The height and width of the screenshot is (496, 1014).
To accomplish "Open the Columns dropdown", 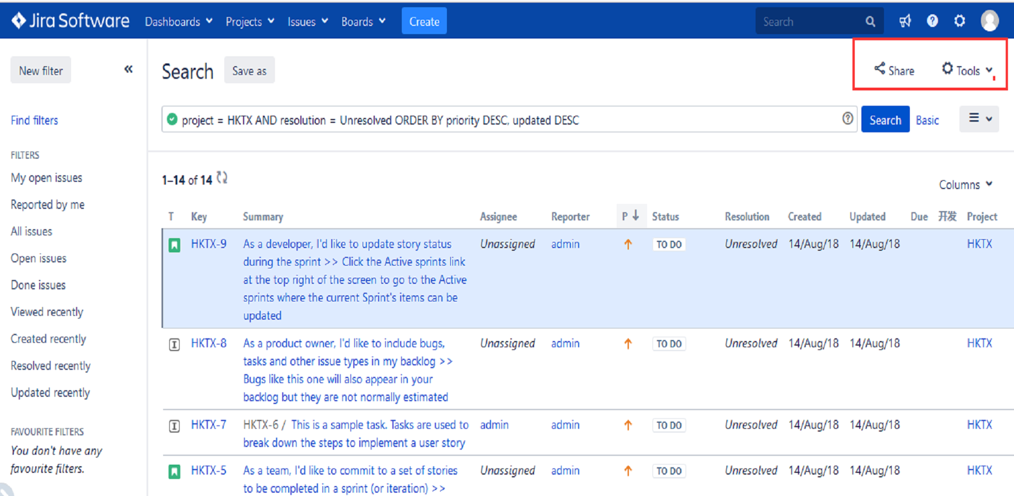I will coord(965,185).
